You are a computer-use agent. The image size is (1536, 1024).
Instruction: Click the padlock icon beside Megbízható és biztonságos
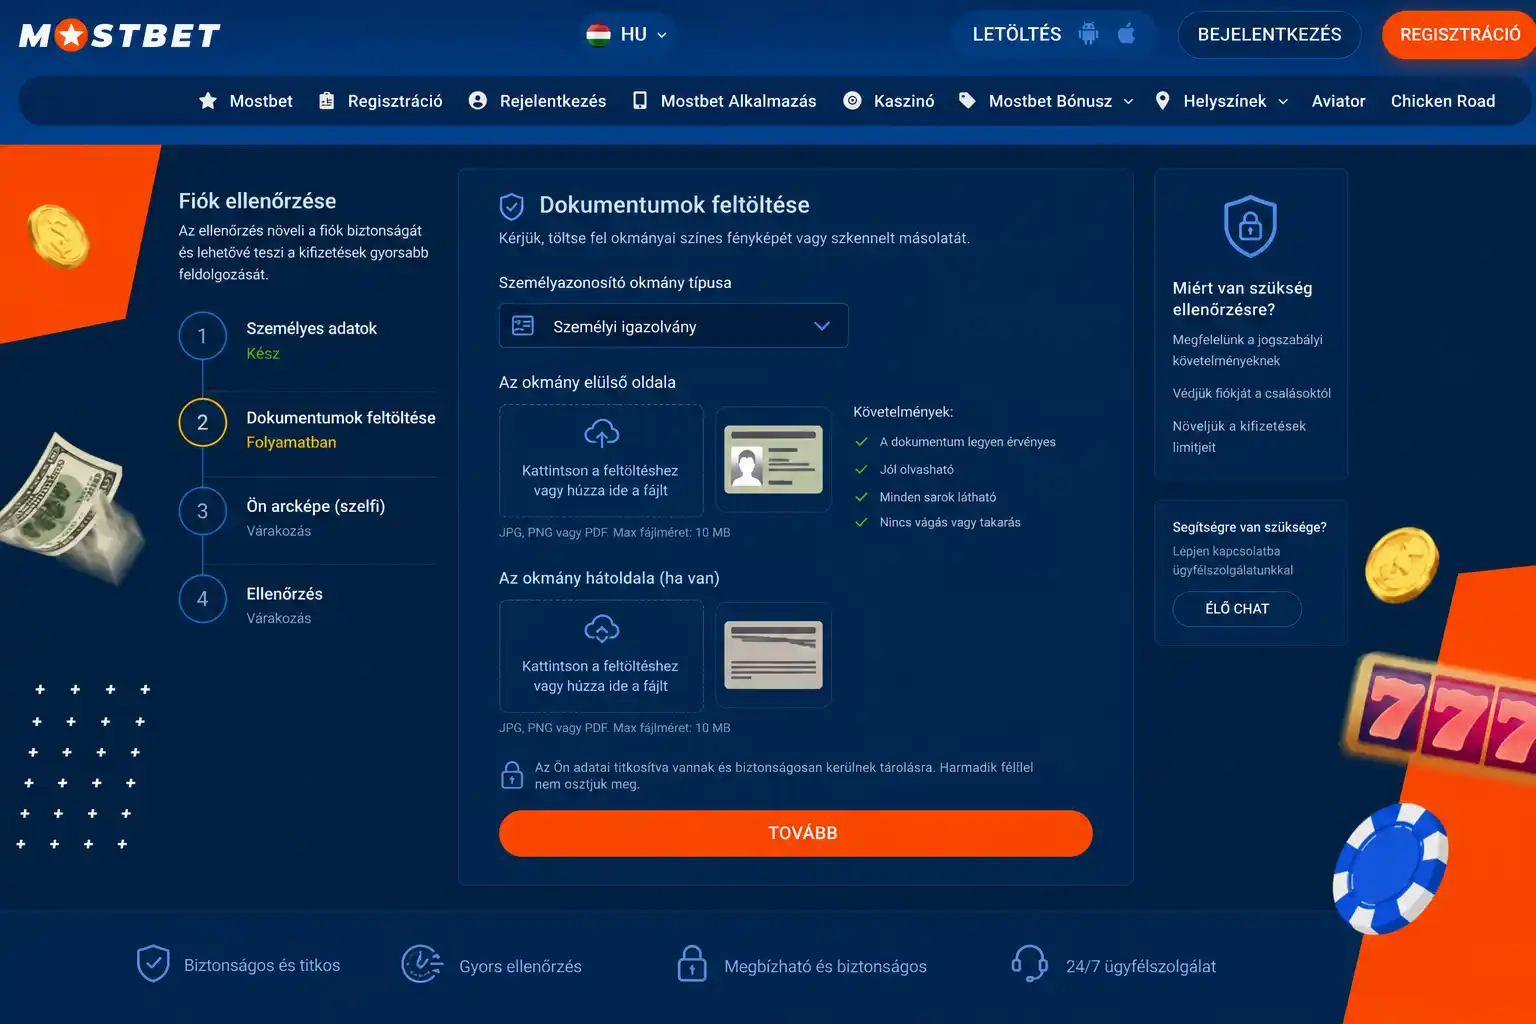point(692,964)
